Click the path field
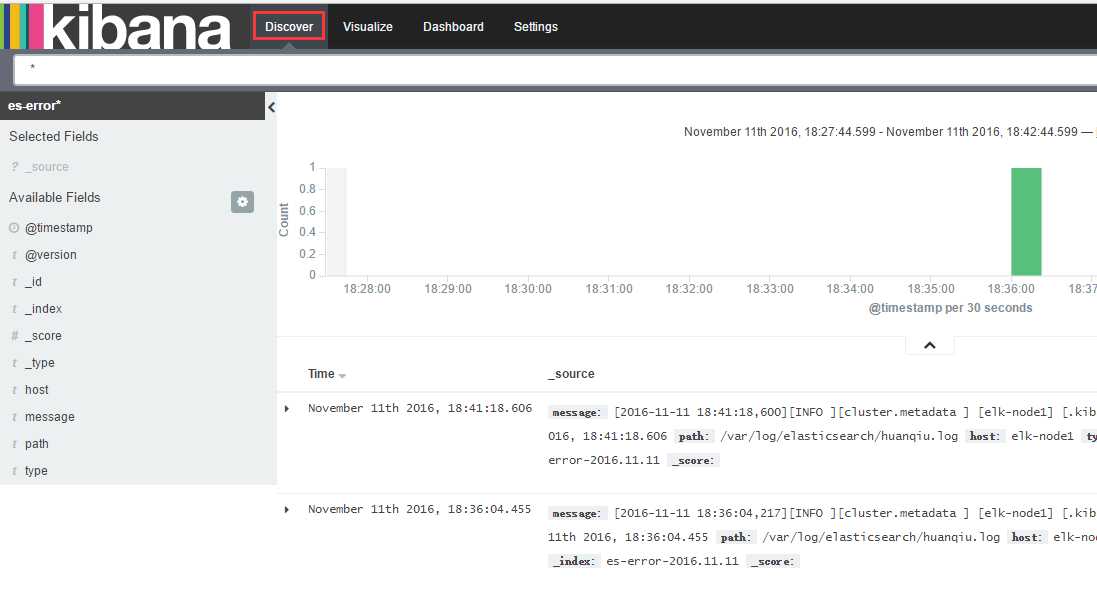Viewport: 1097px width, 600px height. coord(36,443)
